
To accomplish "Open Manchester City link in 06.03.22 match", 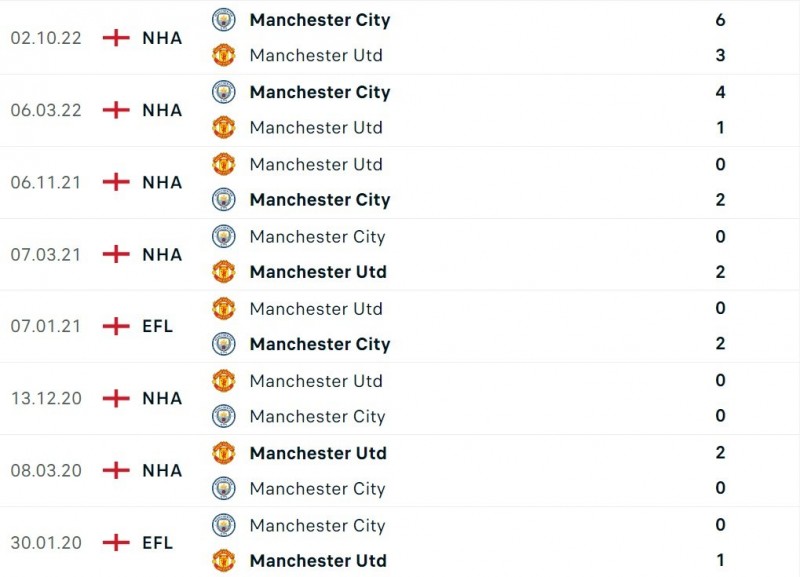I will coord(319,92).
